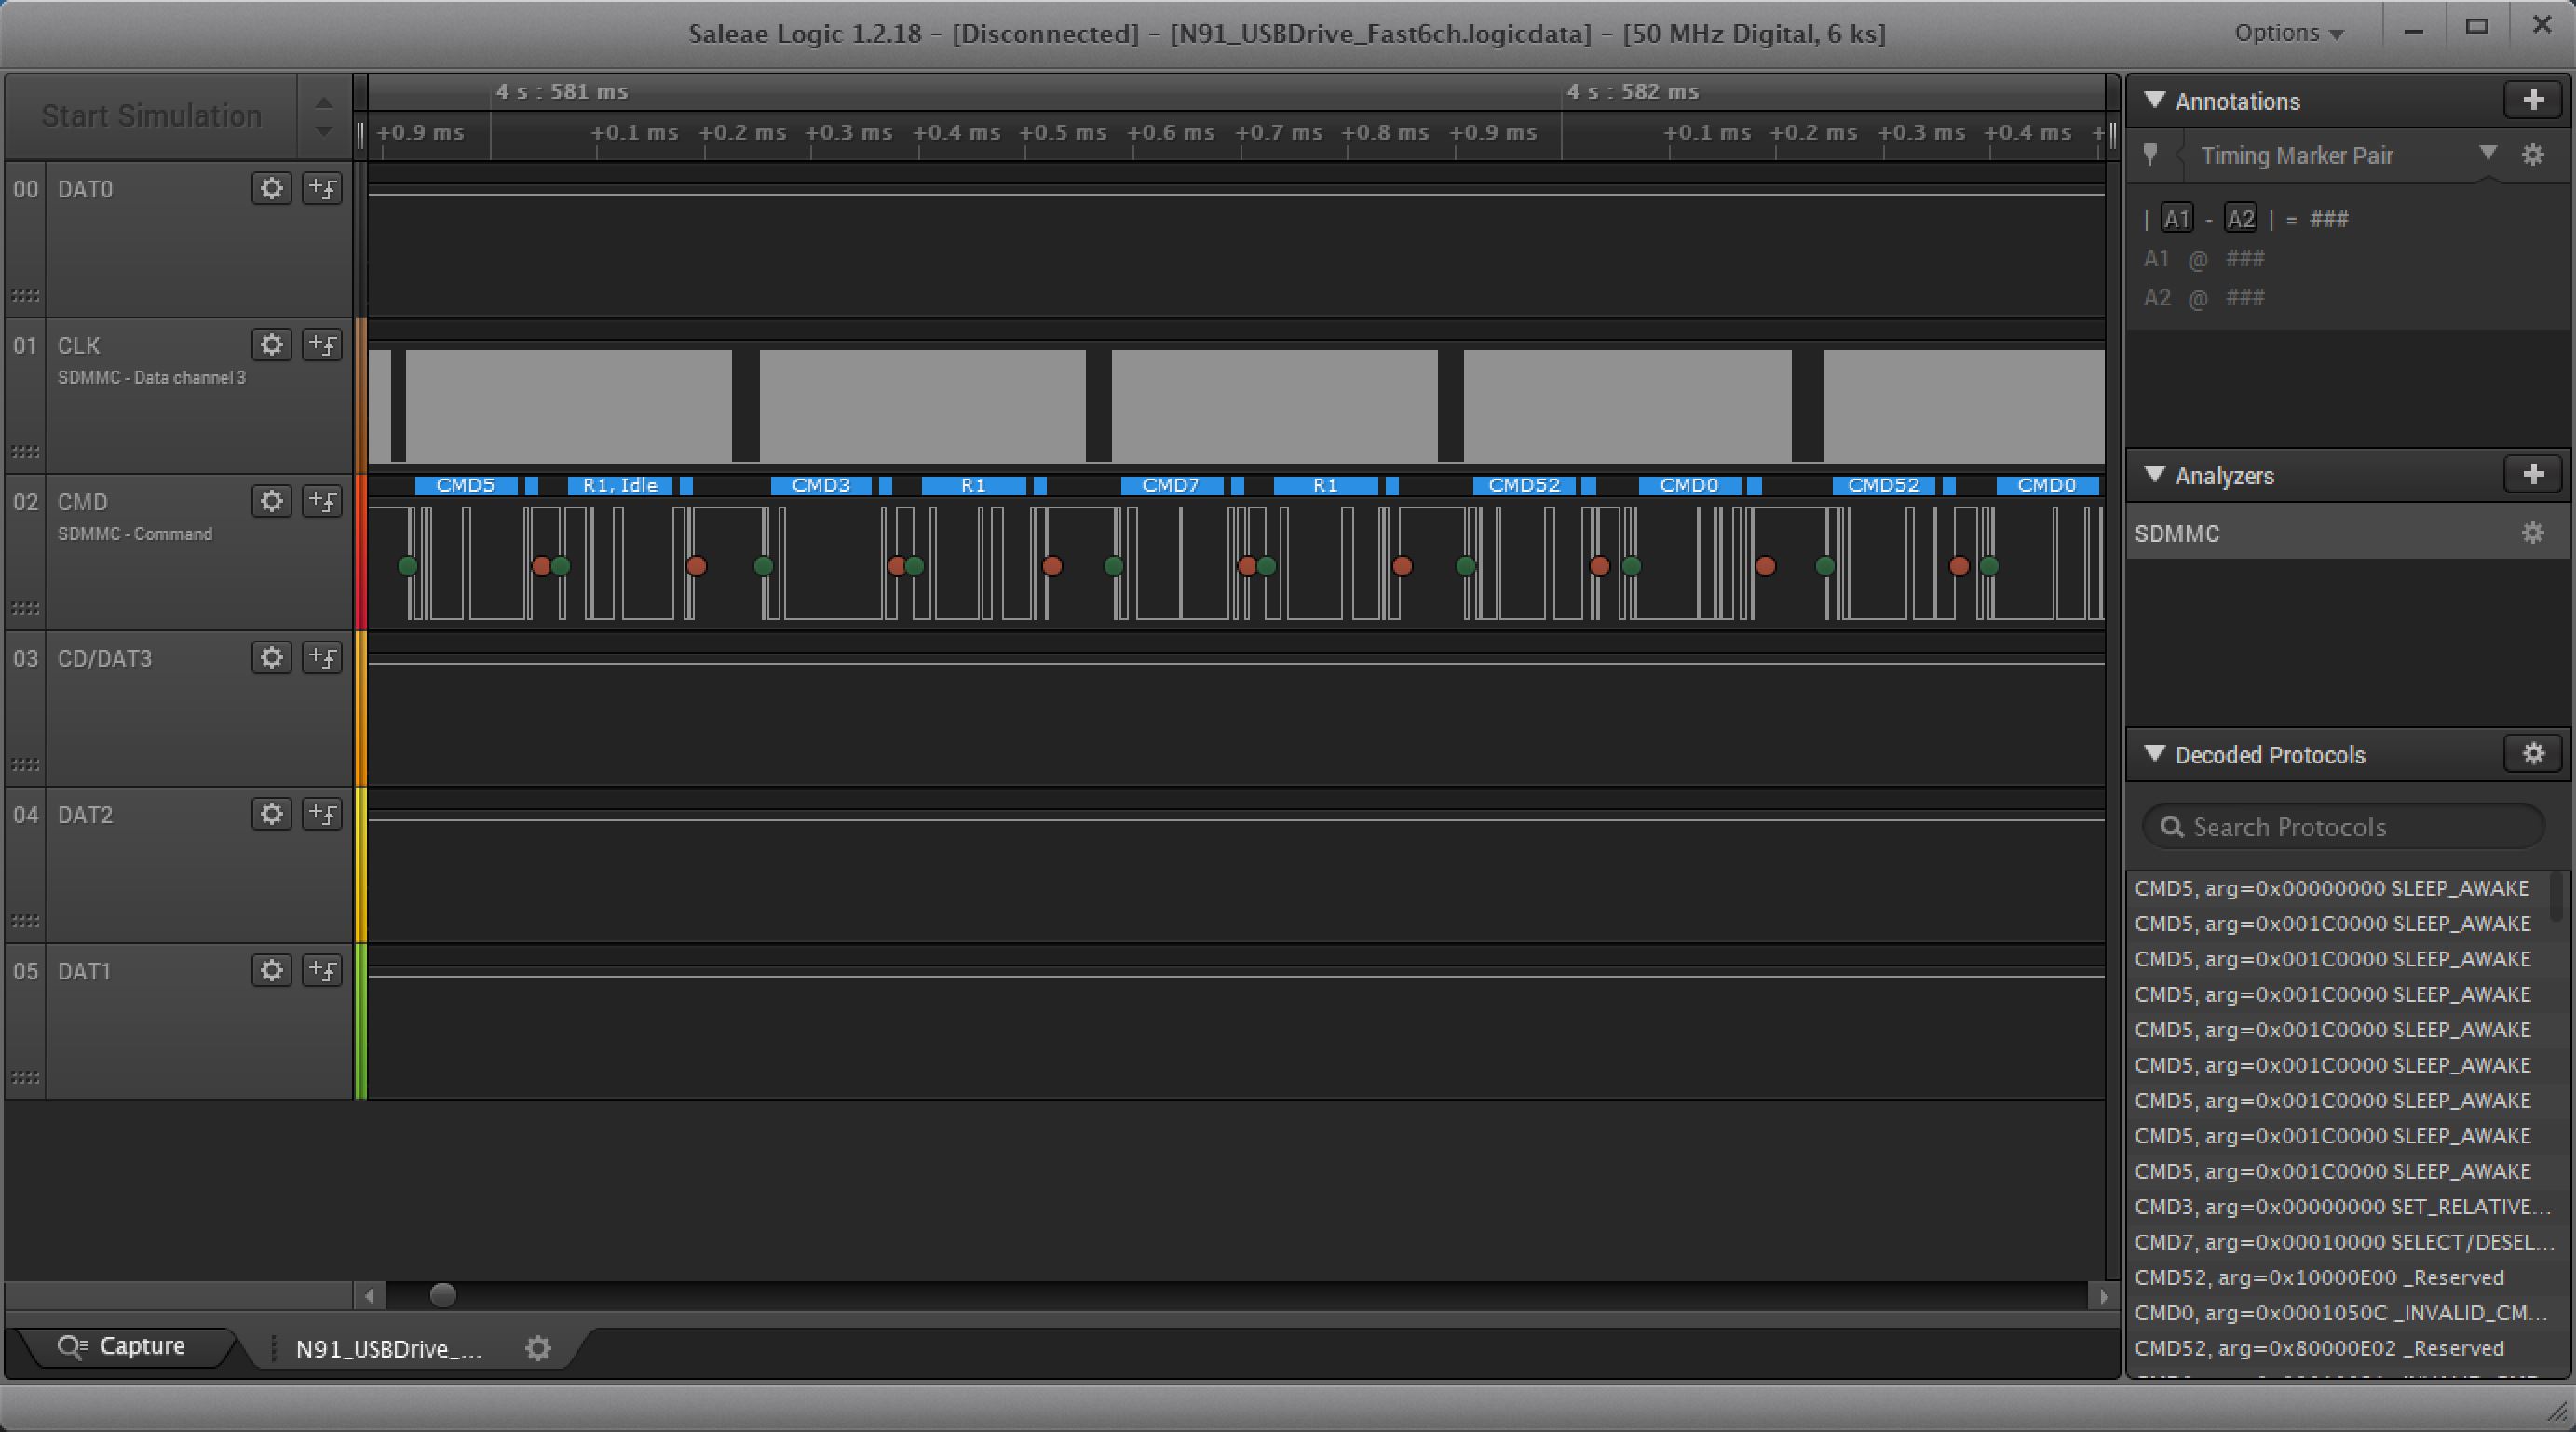Open DAT0 channel settings gear
This screenshot has height=1432, width=2576.
point(271,188)
